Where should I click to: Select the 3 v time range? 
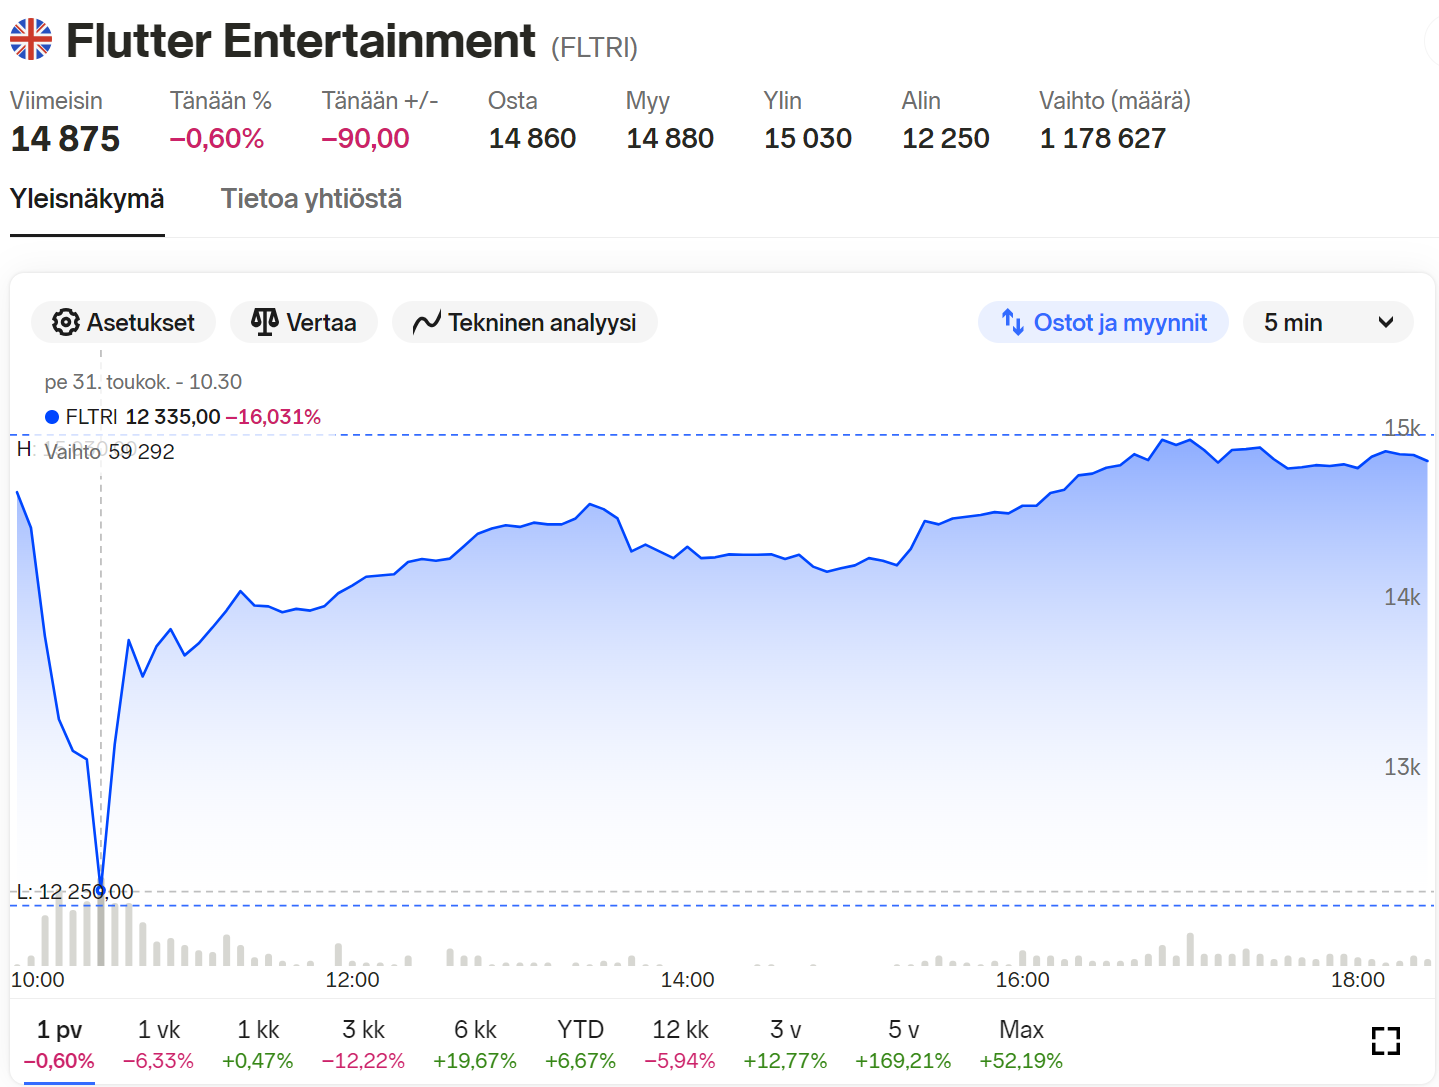[x=785, y=1043]
